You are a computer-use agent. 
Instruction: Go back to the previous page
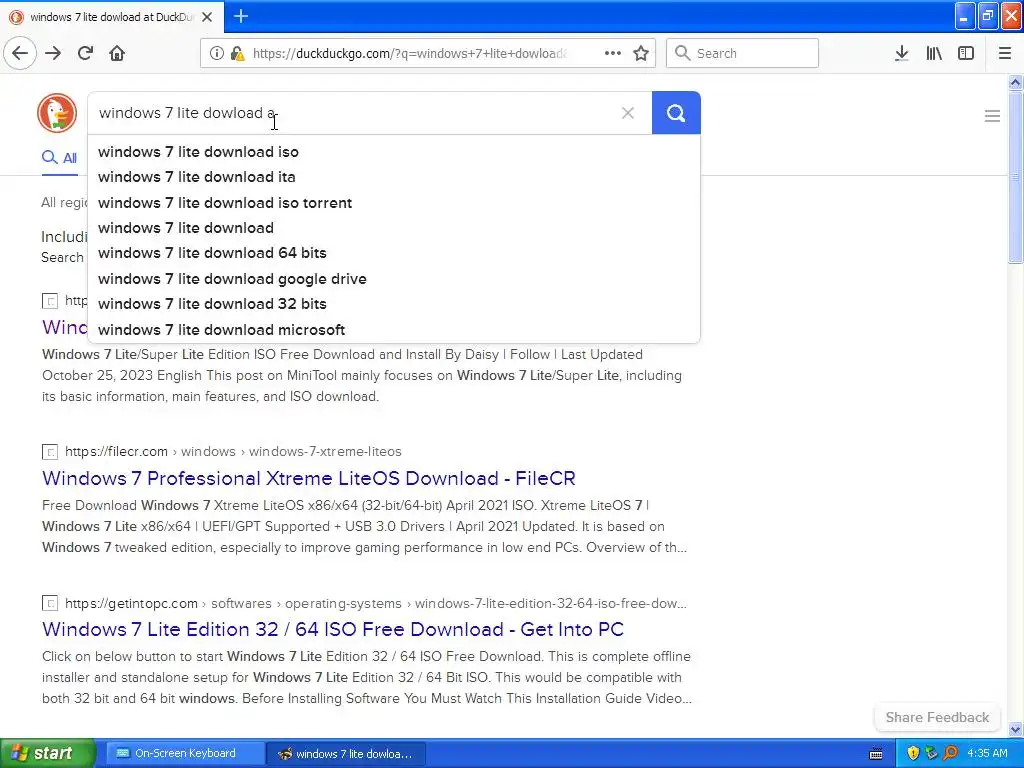point(20,54)
